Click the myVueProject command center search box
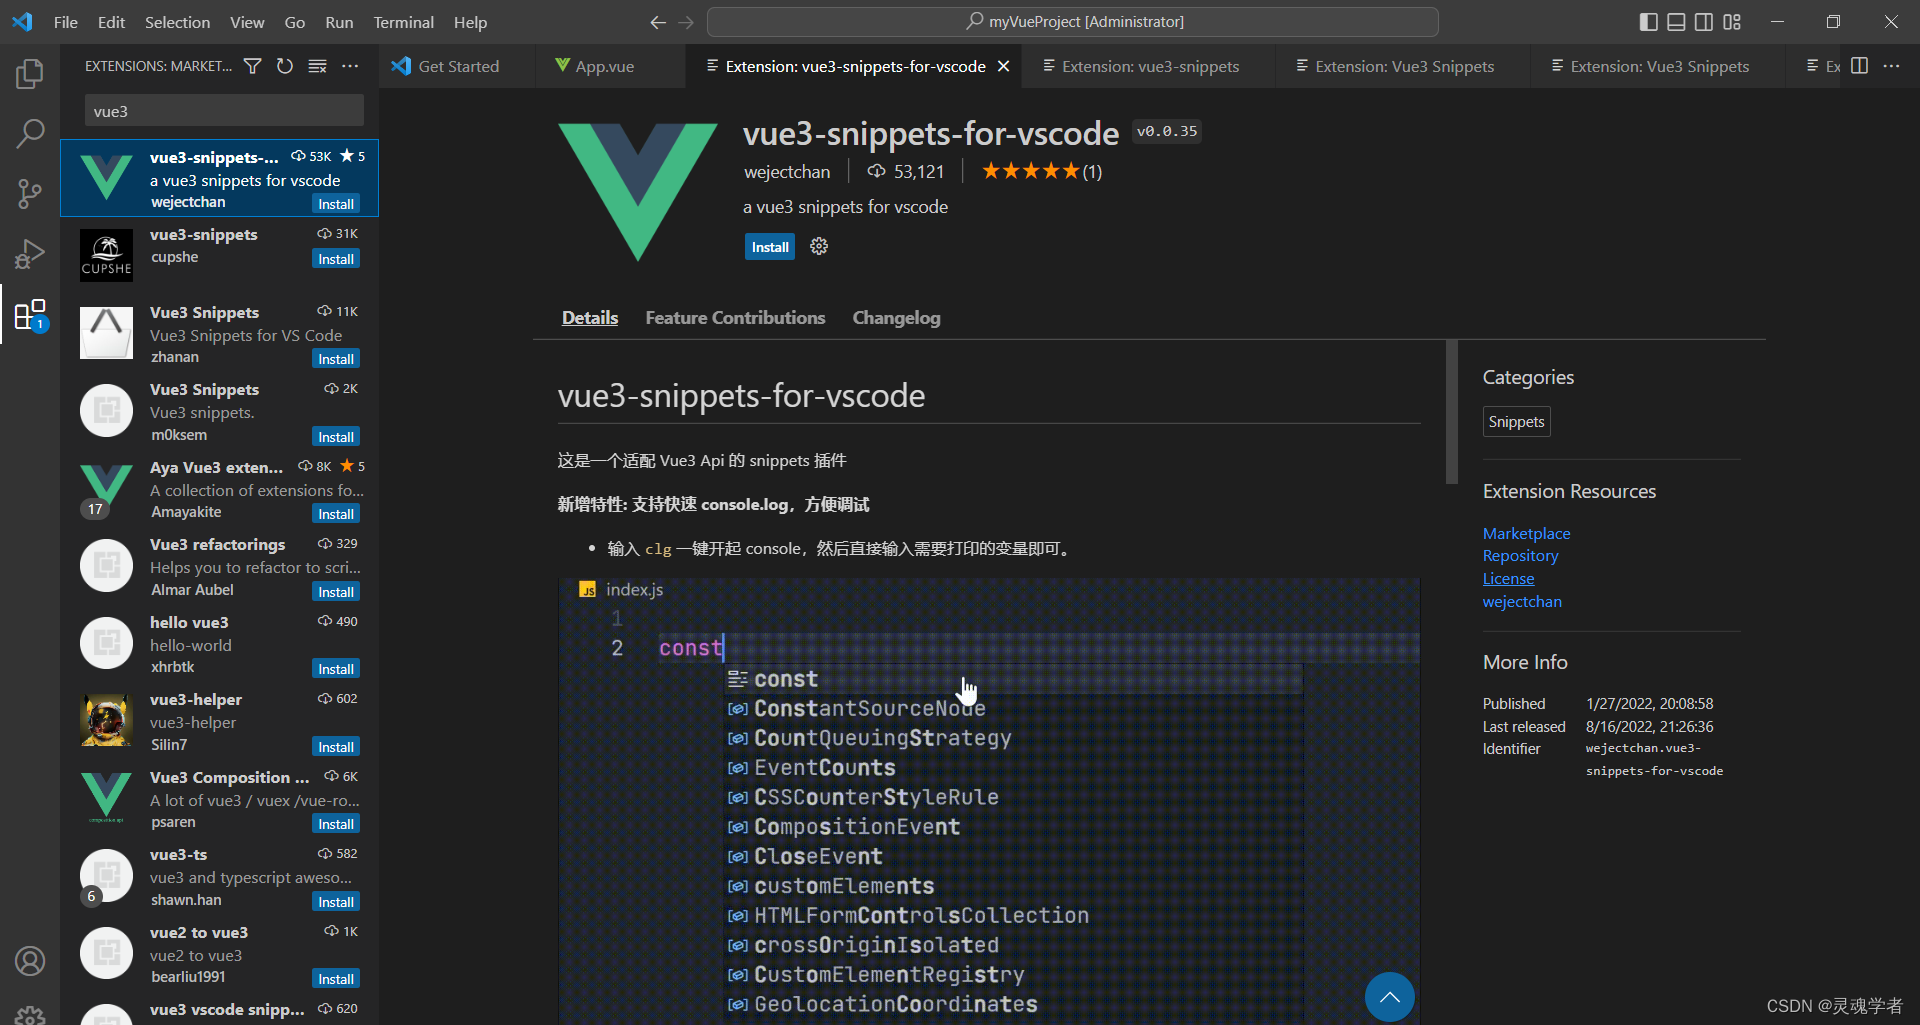 pos(1073,22)
